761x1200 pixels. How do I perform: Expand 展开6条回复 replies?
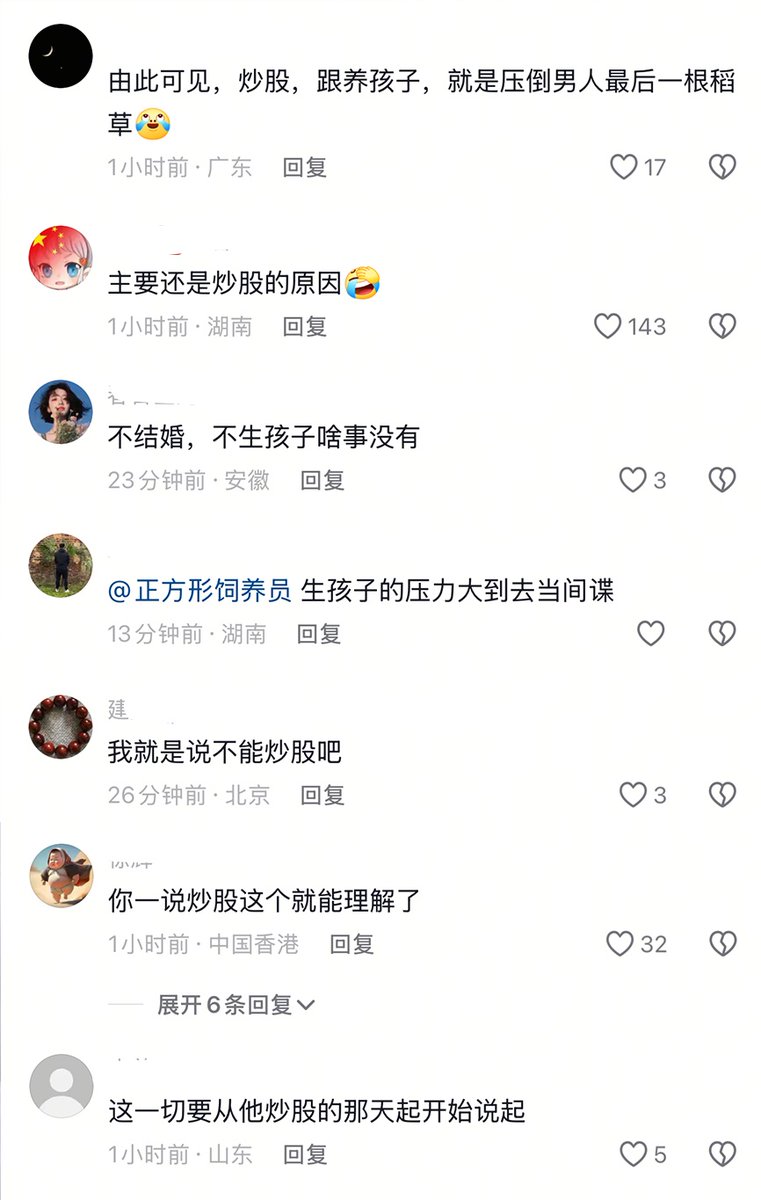pyautogui.click(x=236, y=1005)
